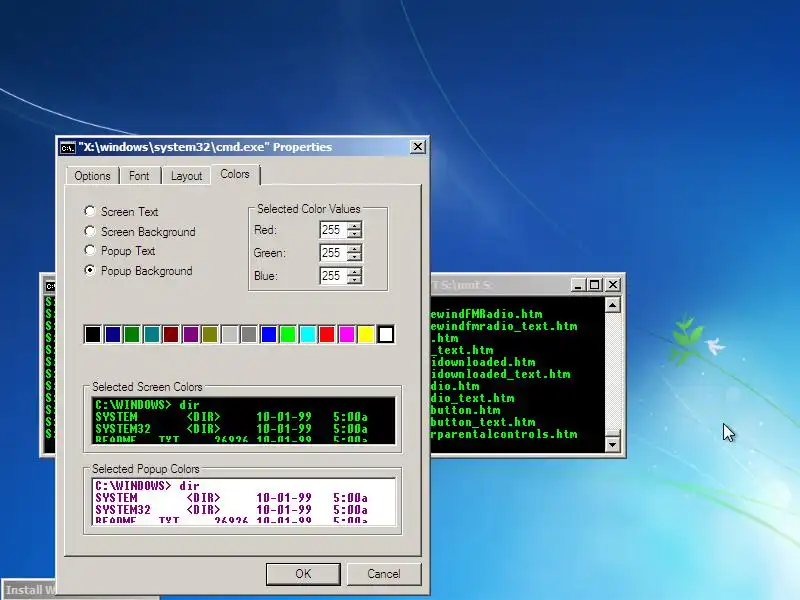Pick the dark blue color swatch
800x600 pixels.
coord(112,335)
